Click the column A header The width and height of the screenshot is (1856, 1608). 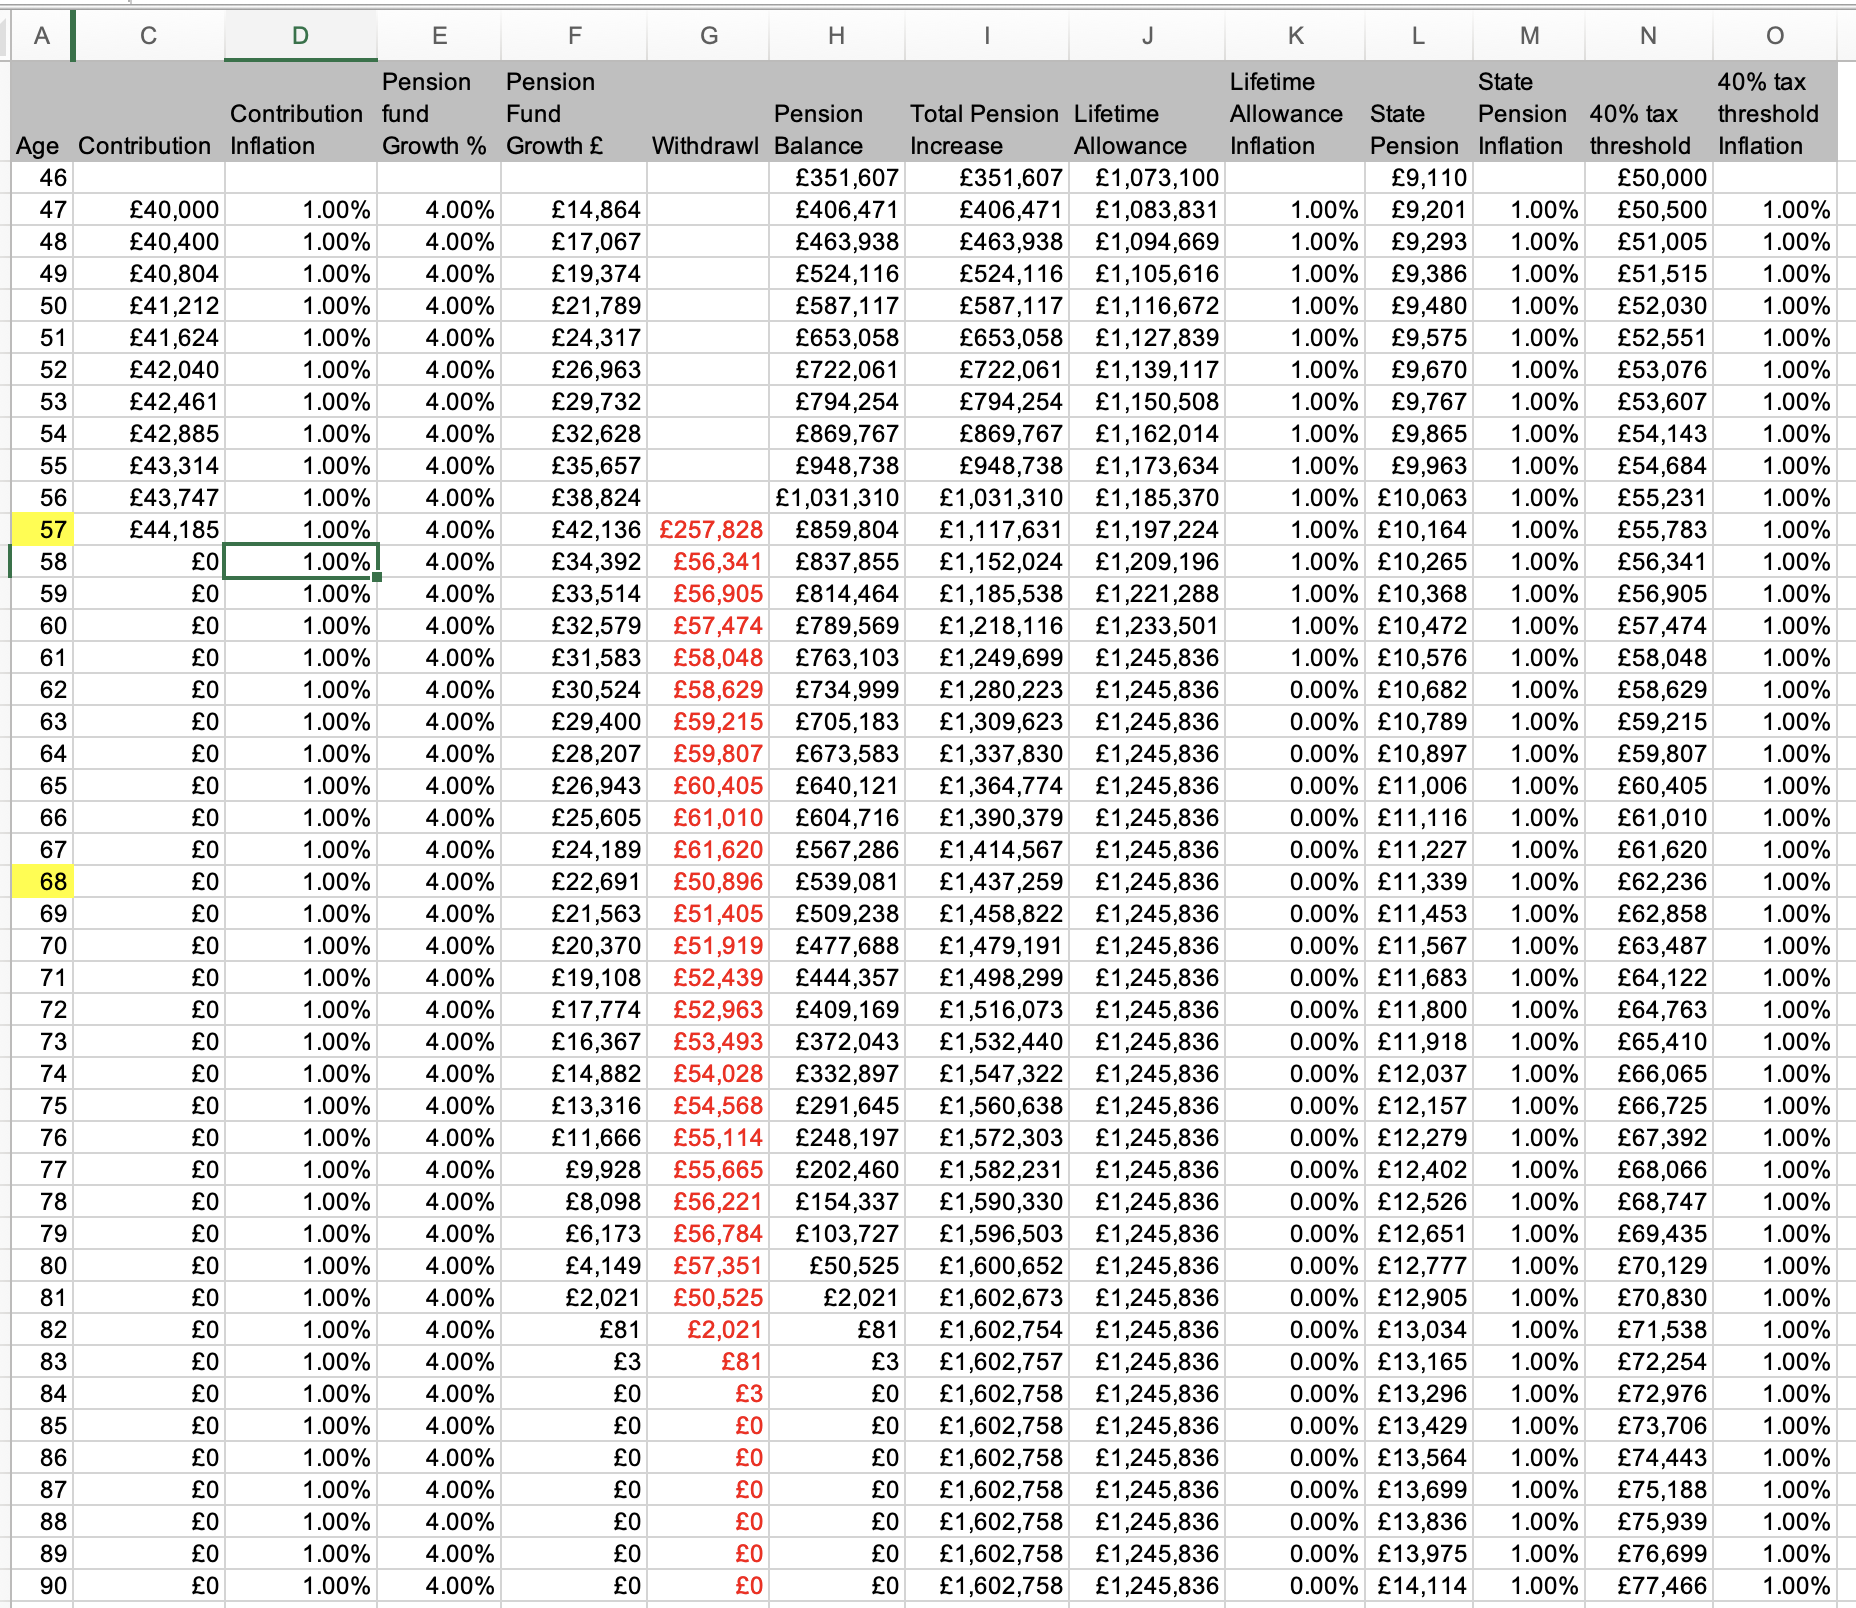pos(41,36)
